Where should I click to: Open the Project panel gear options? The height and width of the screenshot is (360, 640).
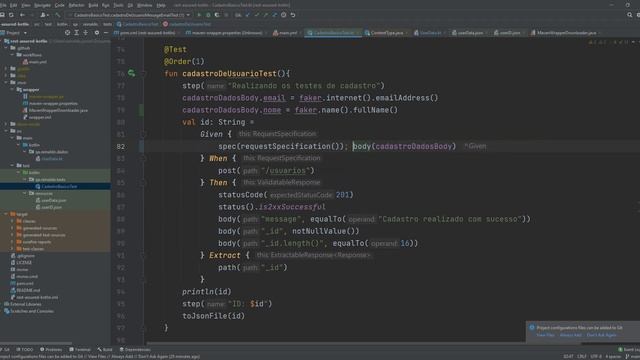[x=97, y=33]
